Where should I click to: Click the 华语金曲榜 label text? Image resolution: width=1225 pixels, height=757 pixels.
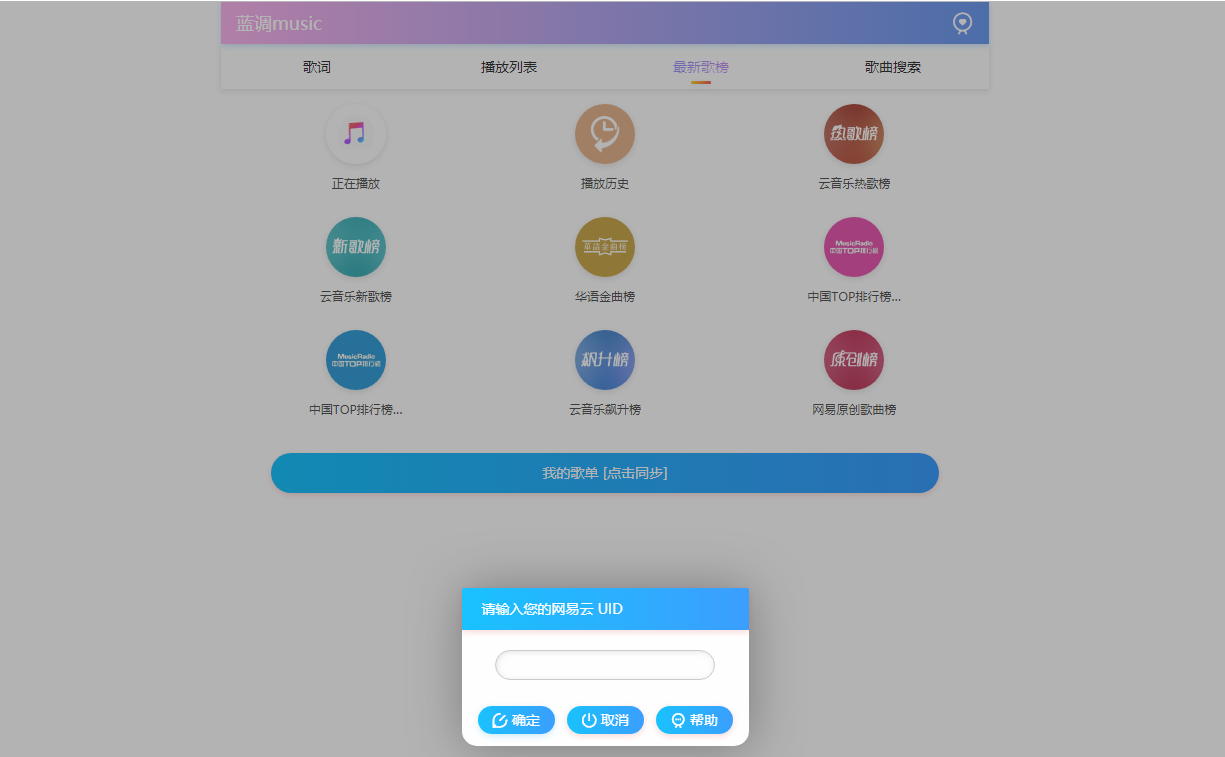click(605, 297)
